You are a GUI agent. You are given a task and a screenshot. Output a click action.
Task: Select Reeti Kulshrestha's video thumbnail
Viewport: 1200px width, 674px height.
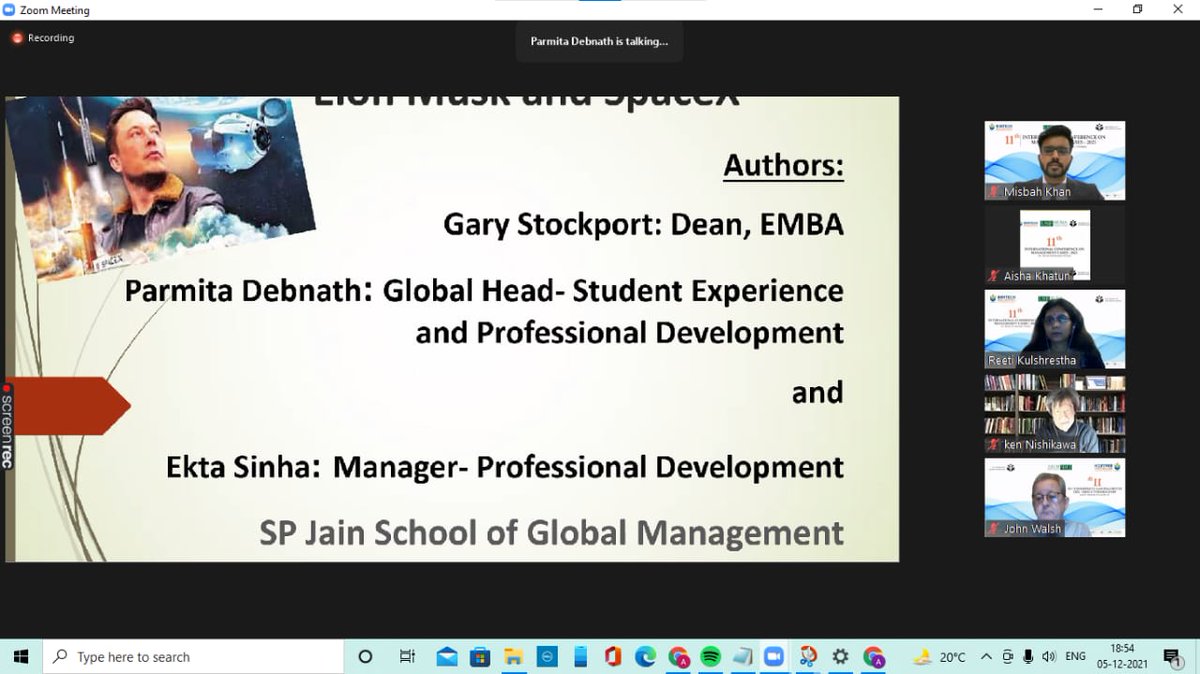(1055, 329)
